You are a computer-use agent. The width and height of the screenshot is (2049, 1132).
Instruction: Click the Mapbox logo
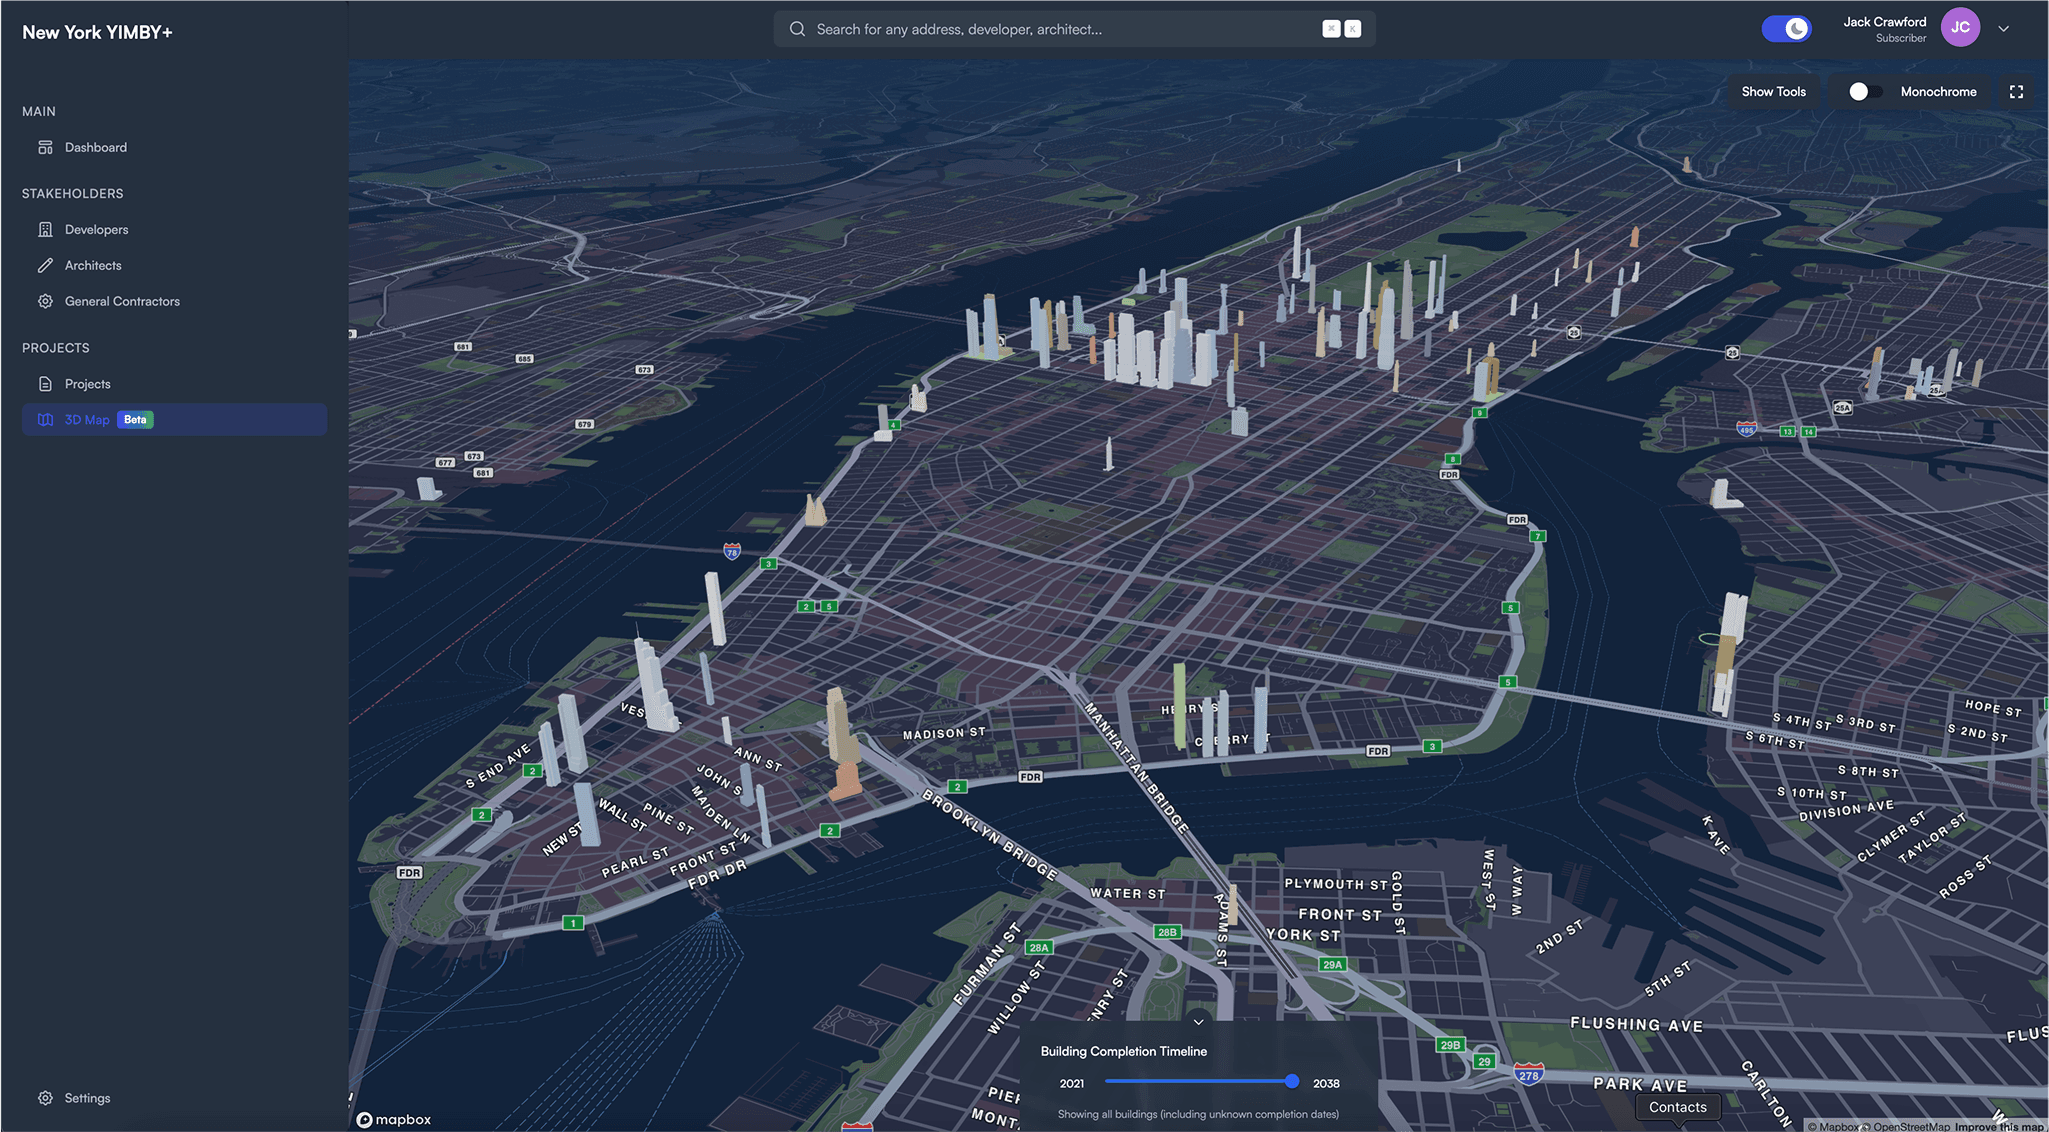click(394, 1119)
